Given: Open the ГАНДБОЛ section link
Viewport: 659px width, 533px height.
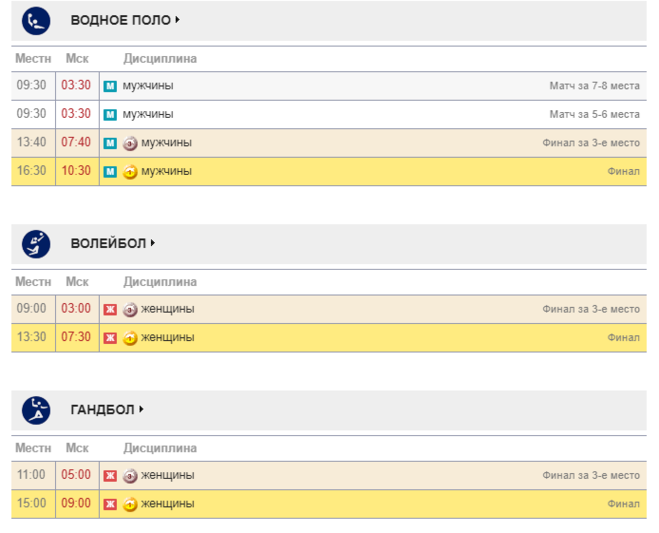Looking at the screenshot, I should (103, 409).
